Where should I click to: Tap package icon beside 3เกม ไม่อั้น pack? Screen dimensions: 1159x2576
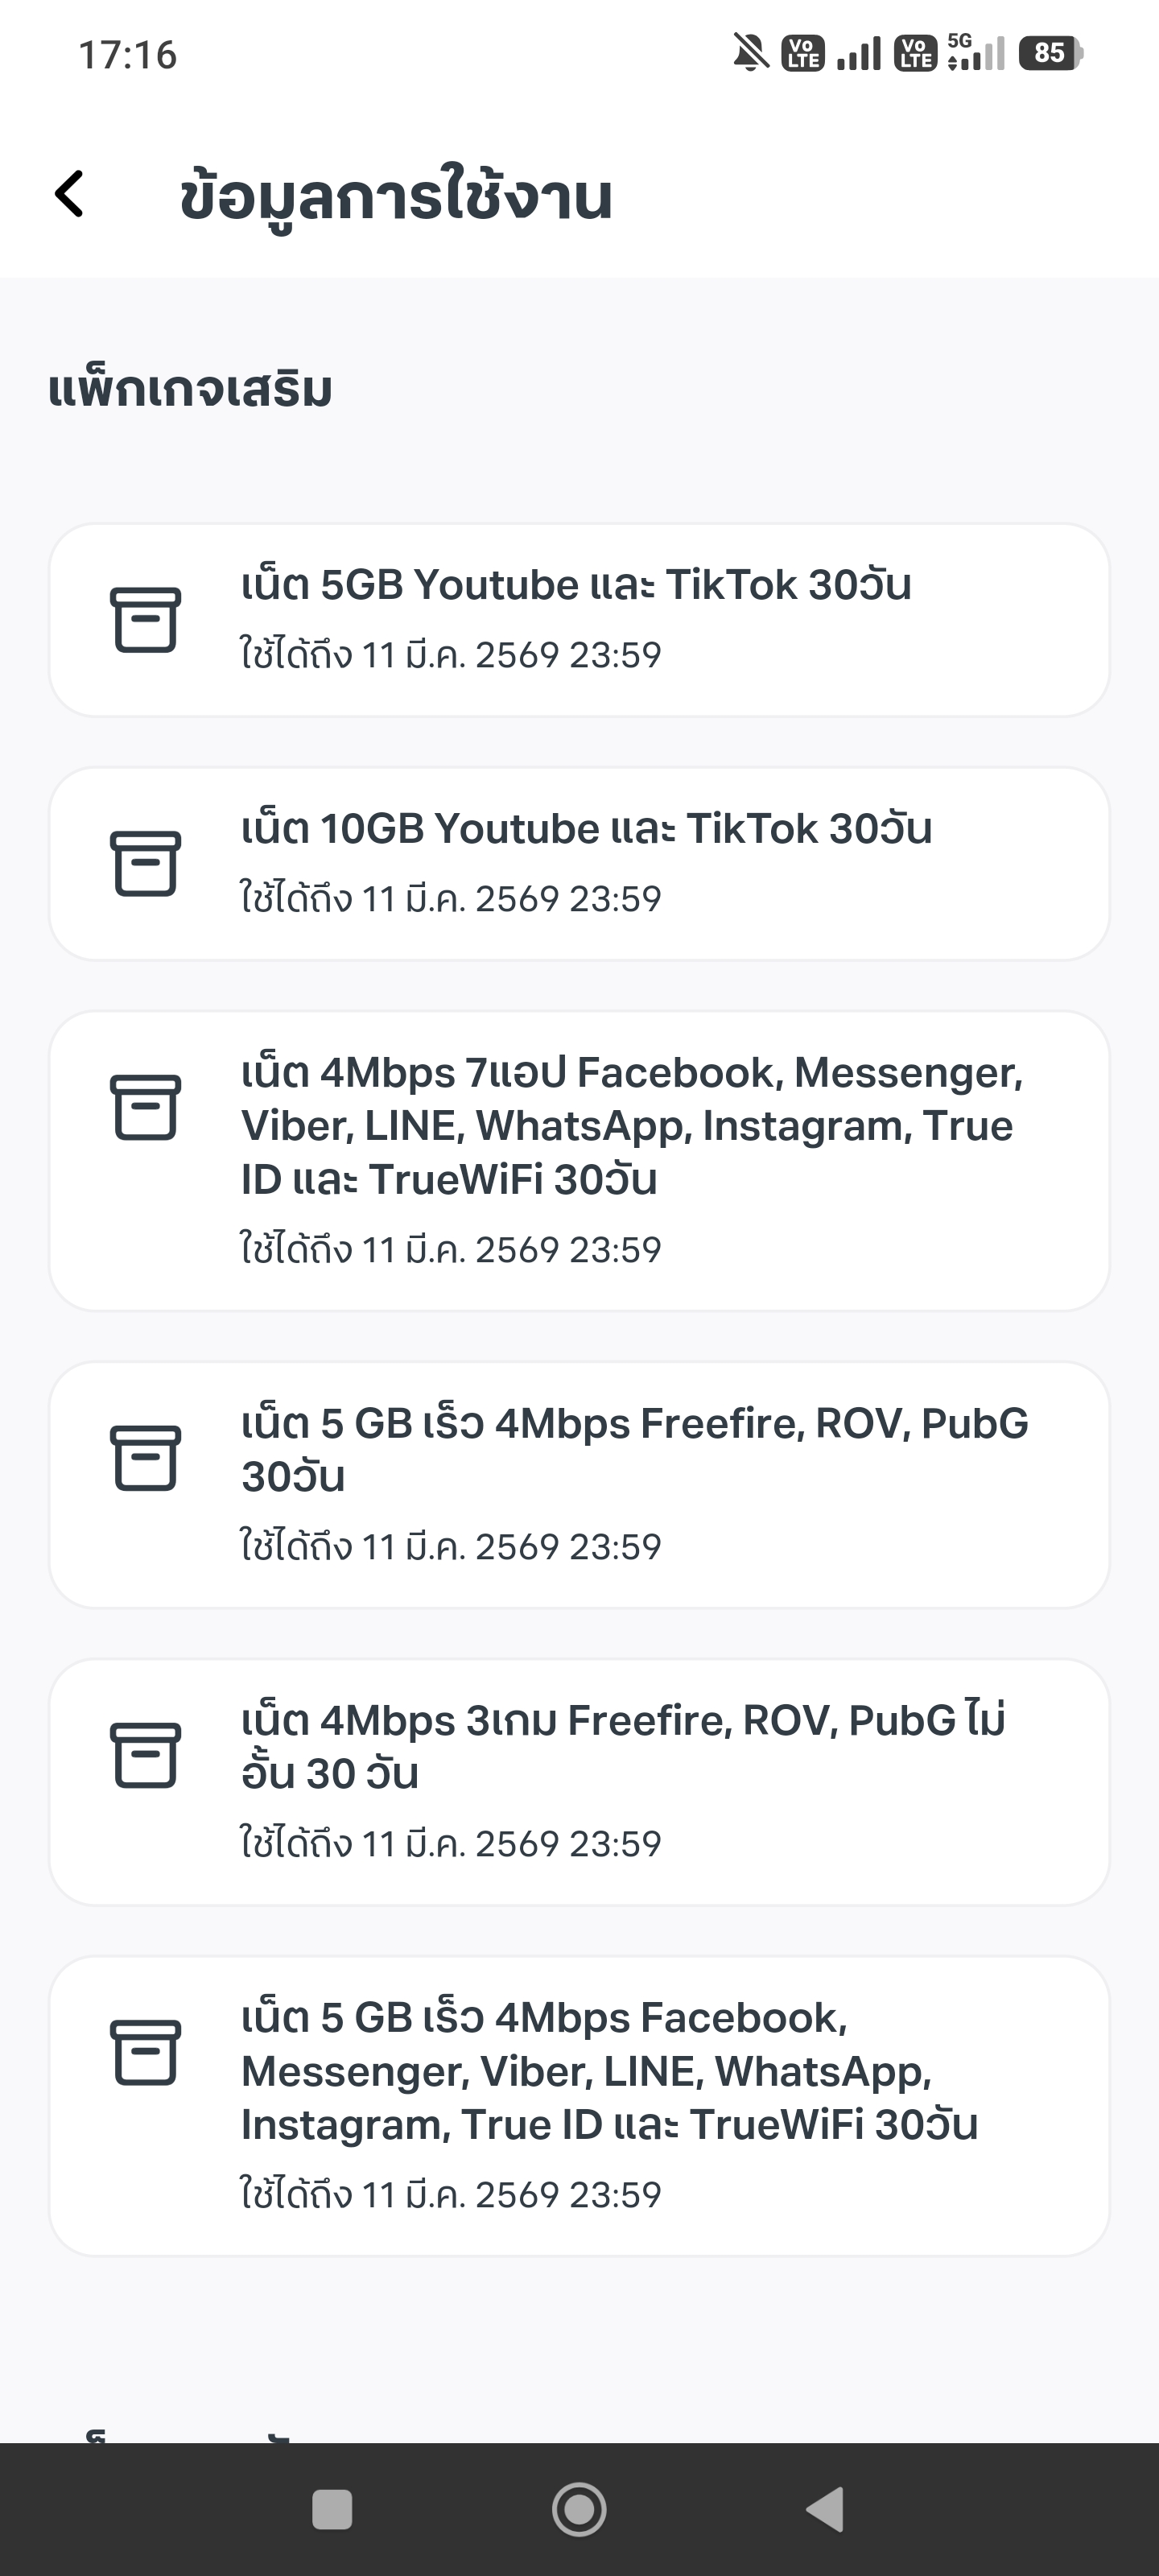(145, 1756)
